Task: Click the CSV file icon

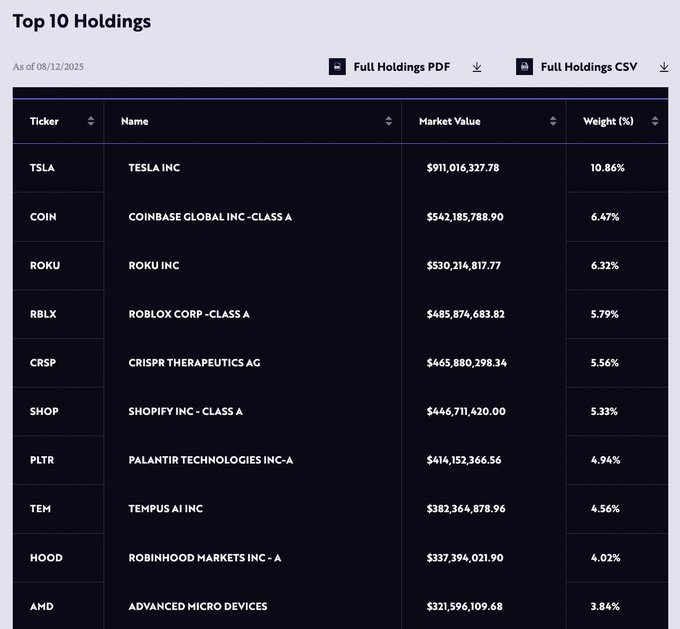Action: [x=524, y=67]
